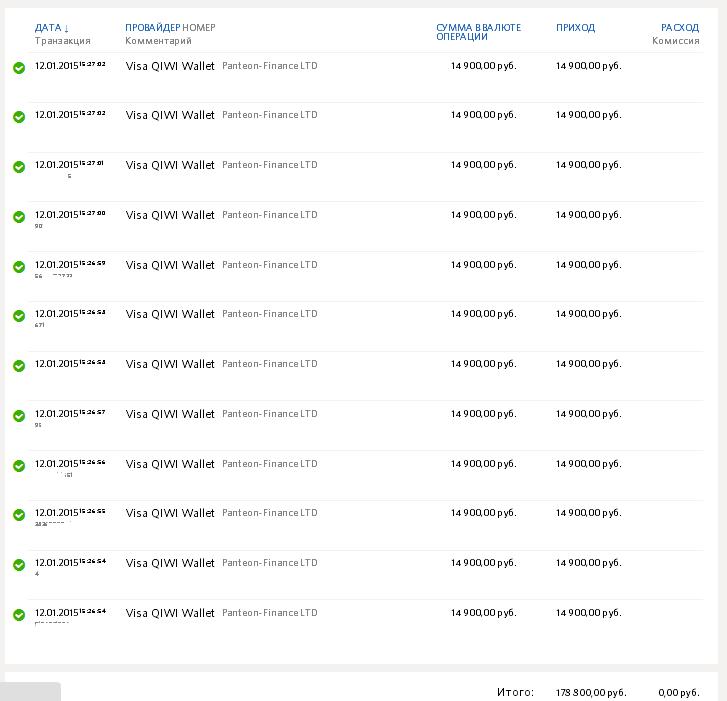
Task: Click the success icon for the 15:36:55 transaction
Action: pos(19,515)
